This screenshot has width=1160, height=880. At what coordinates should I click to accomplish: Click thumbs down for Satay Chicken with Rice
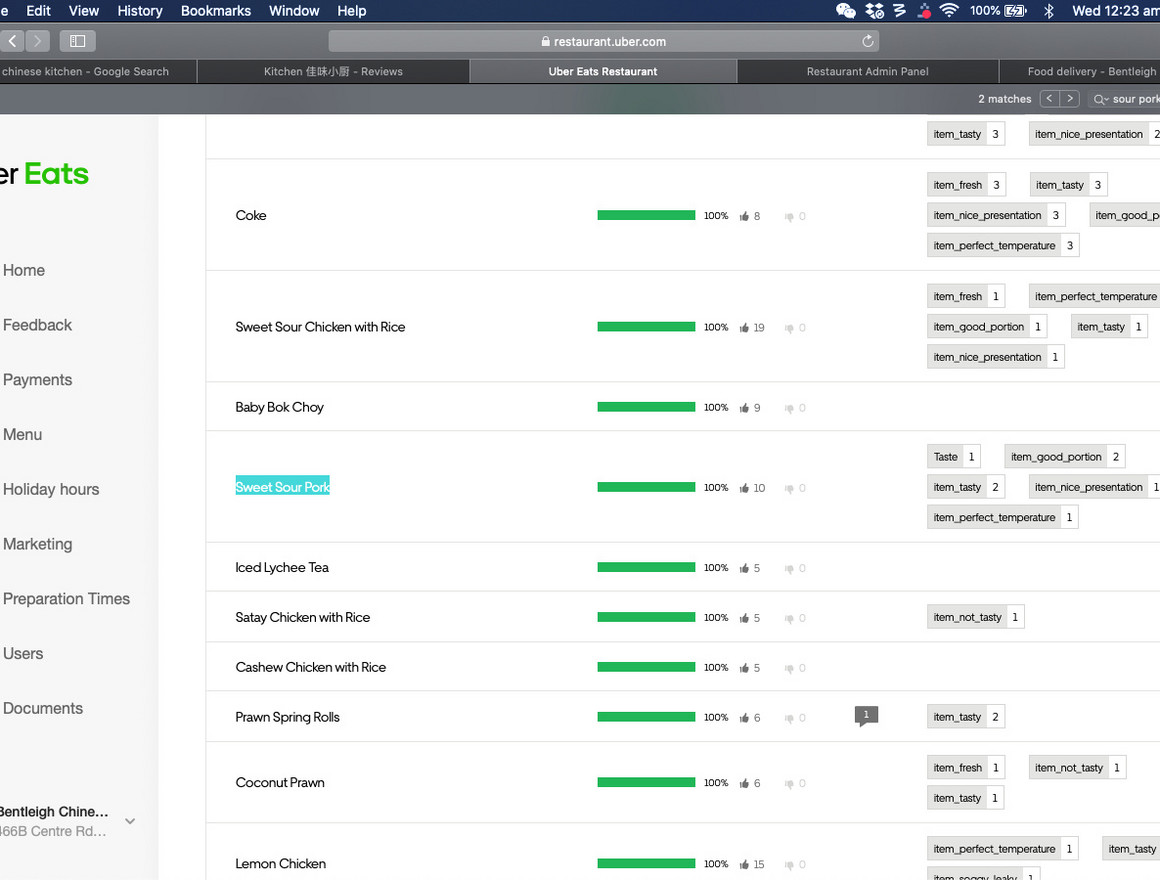tap(789, 618)
